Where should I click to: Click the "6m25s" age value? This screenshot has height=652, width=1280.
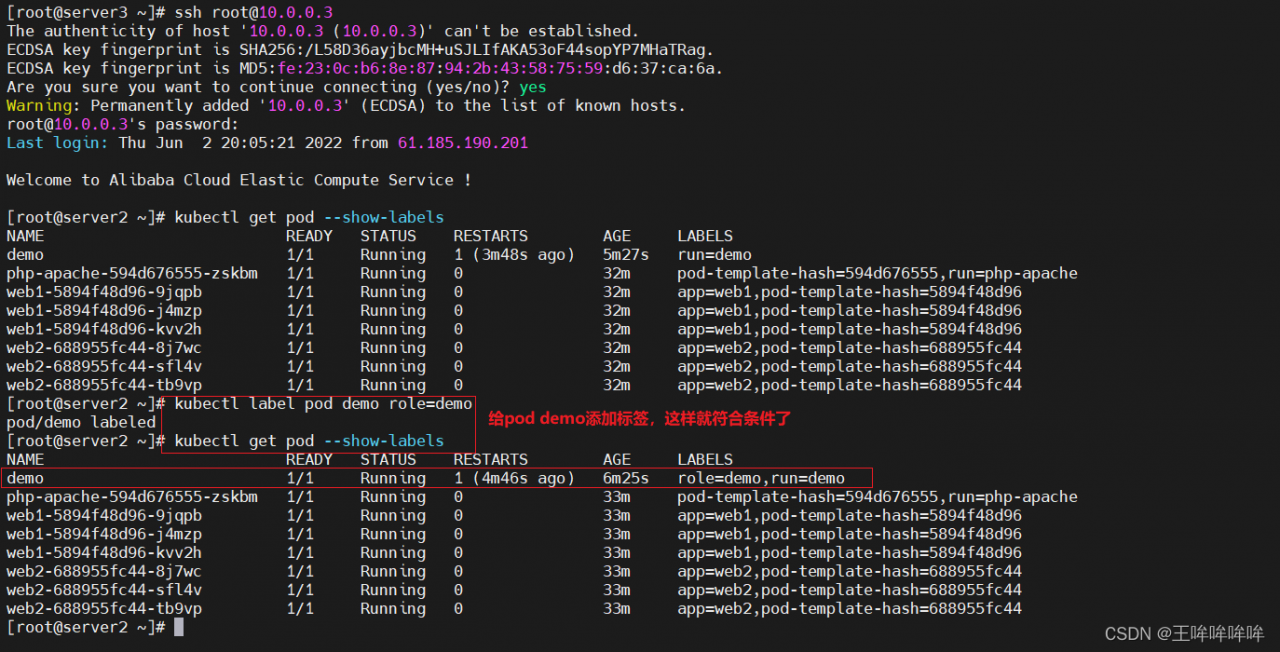pyautogui.click(x=625, y=478)
